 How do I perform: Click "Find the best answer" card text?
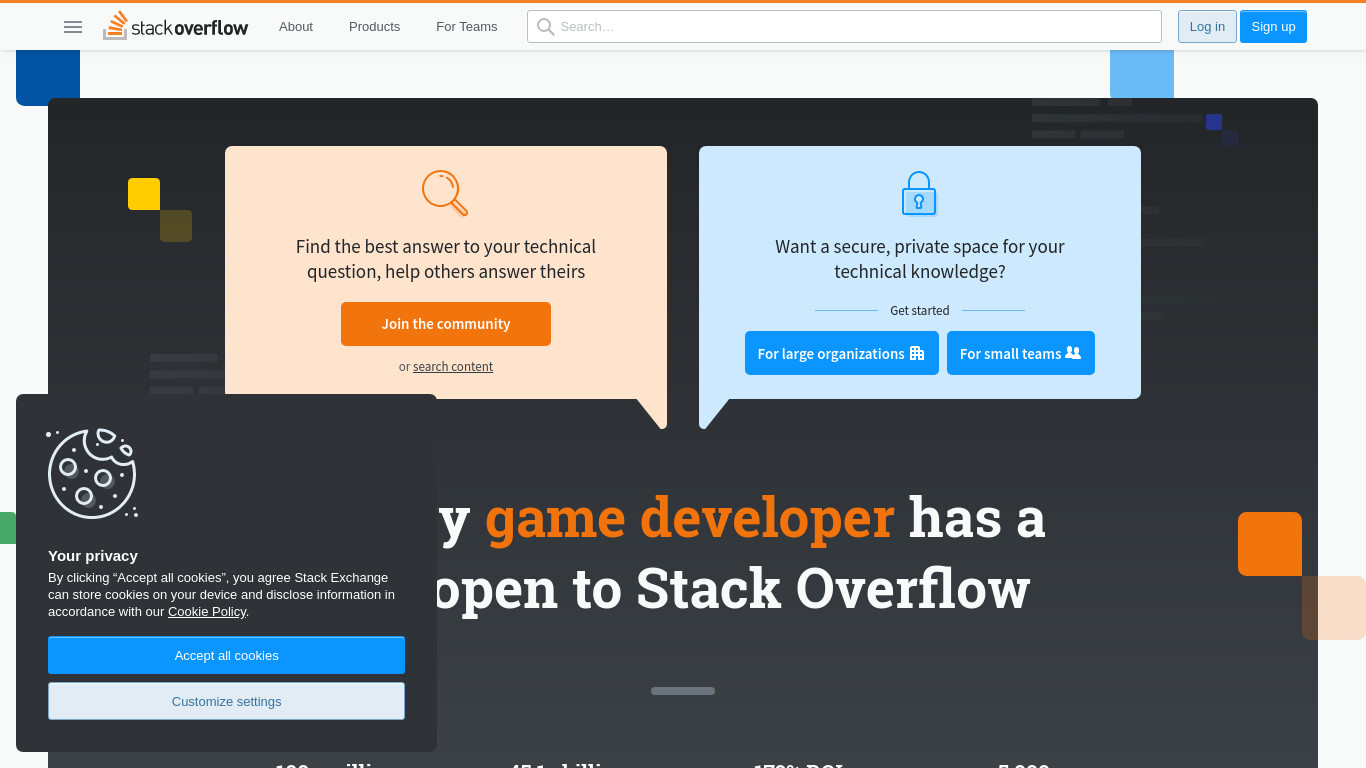[446, 259]
